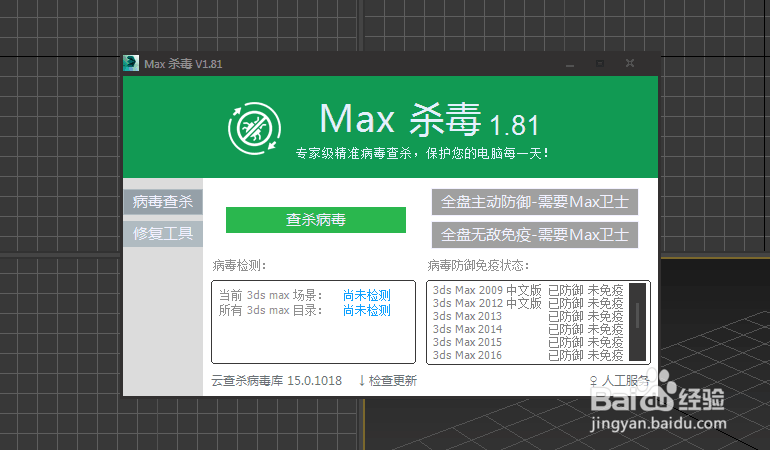The height and width of the screenshot is (450, 770).
Task: Open the 人工服务 support link
Action: coord(620,381)
